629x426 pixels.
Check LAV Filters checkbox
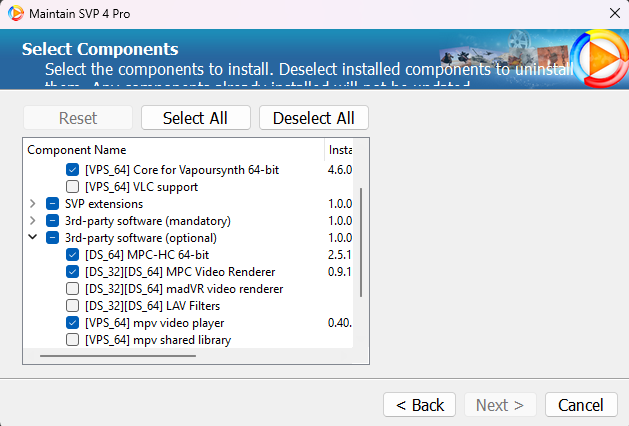(73, 306)
